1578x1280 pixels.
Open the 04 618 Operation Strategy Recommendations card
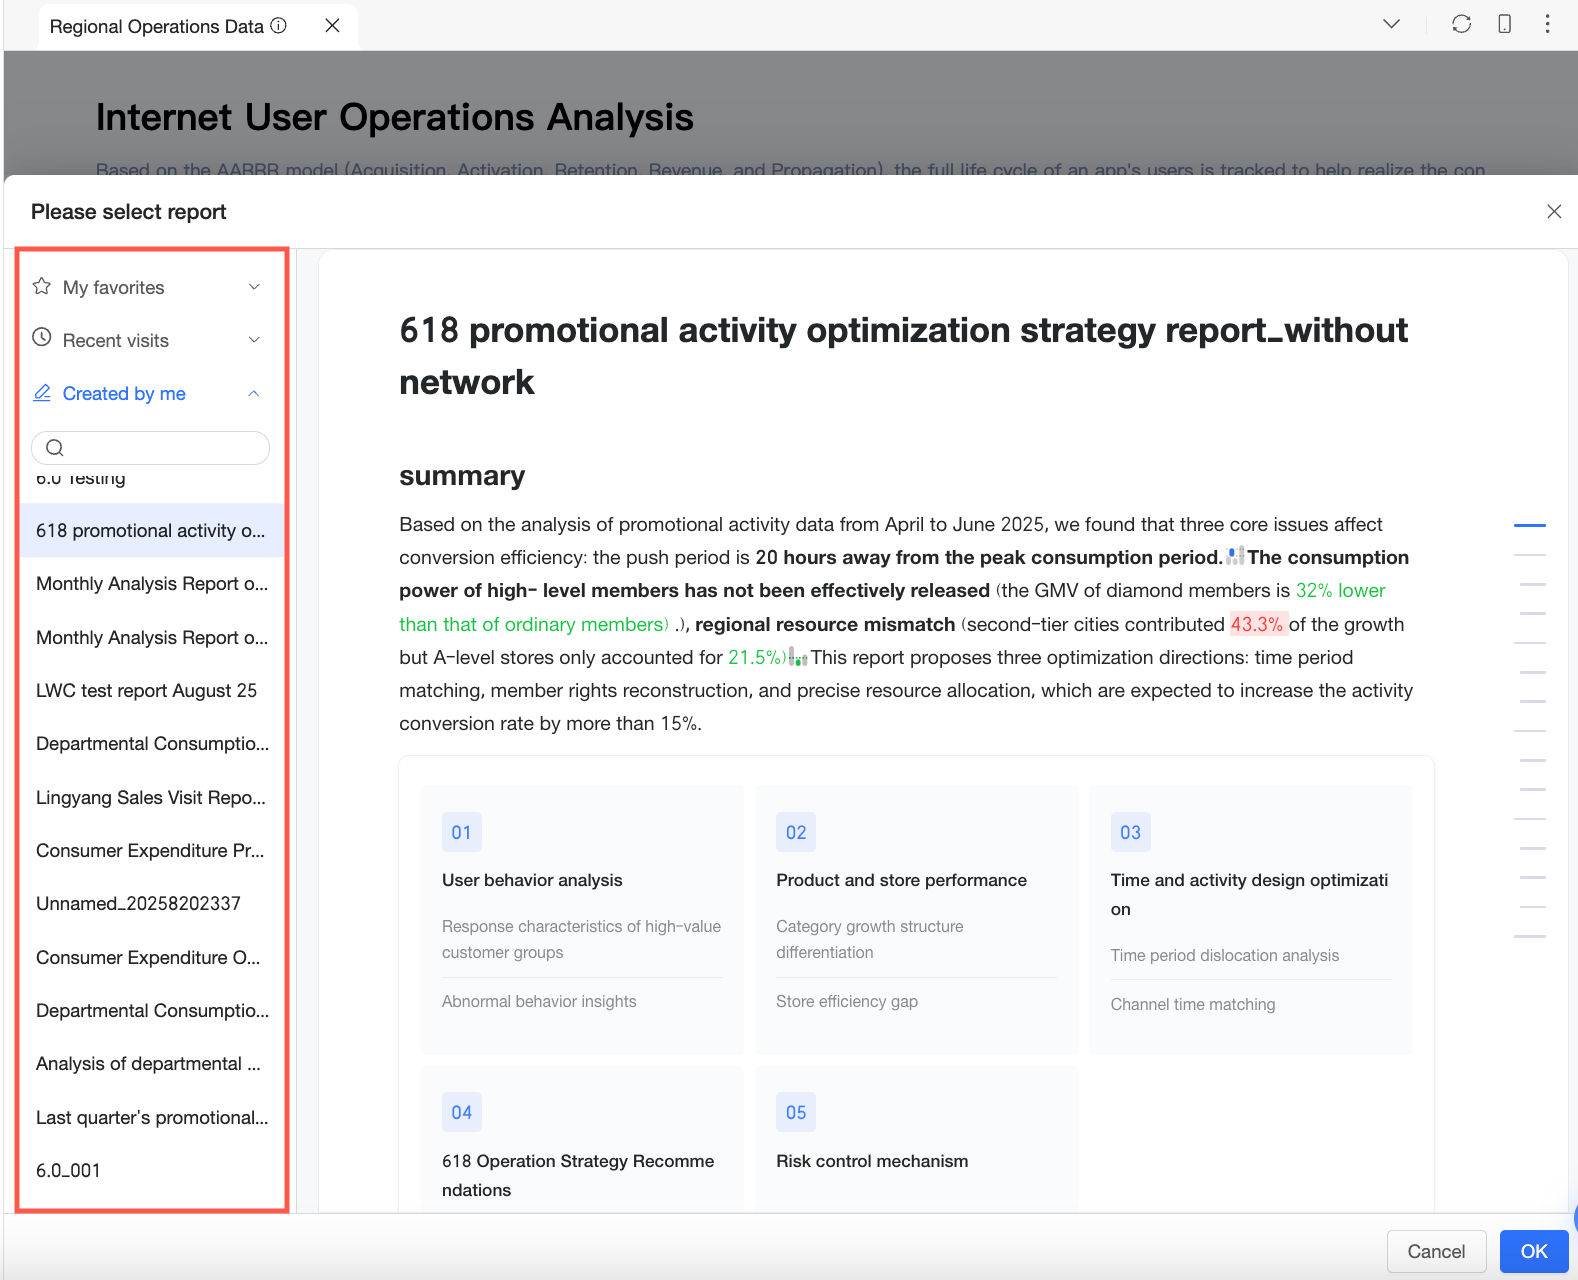582,1140
